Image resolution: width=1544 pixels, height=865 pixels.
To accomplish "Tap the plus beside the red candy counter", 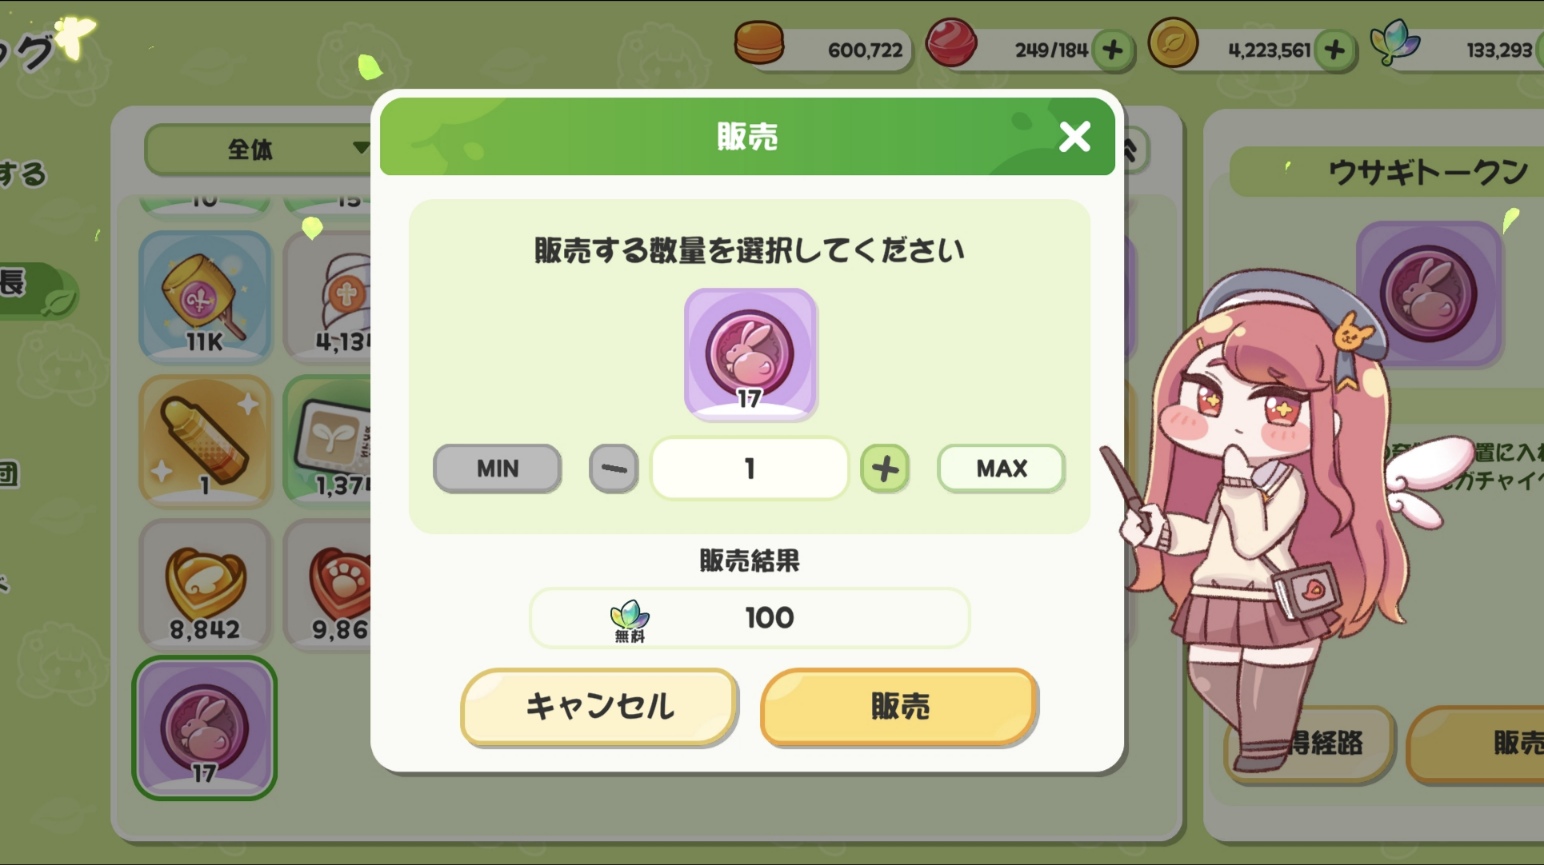I will tap(1112, 49).
